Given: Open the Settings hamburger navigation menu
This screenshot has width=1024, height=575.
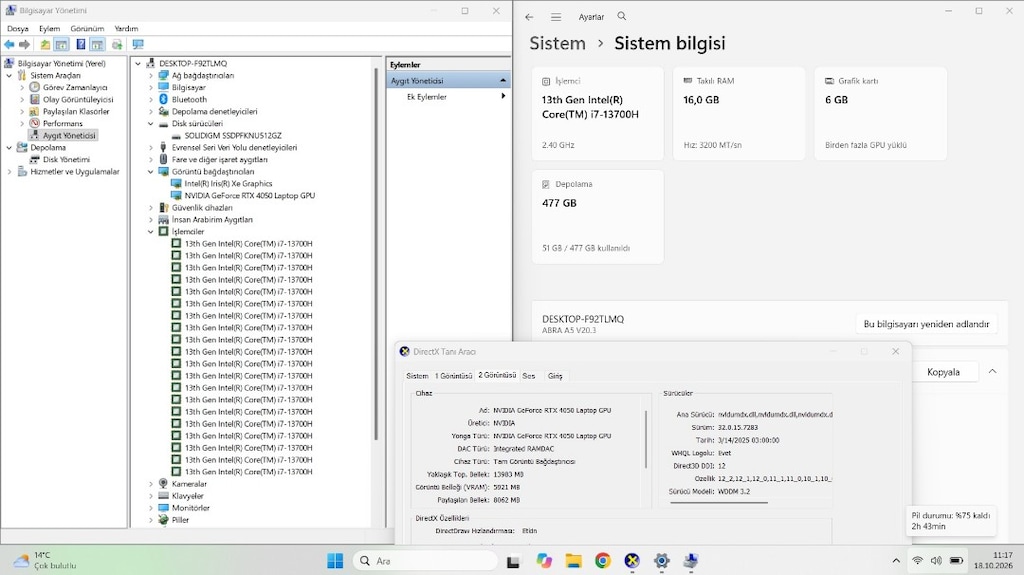Looking at the screenshot, I should 556,17.
